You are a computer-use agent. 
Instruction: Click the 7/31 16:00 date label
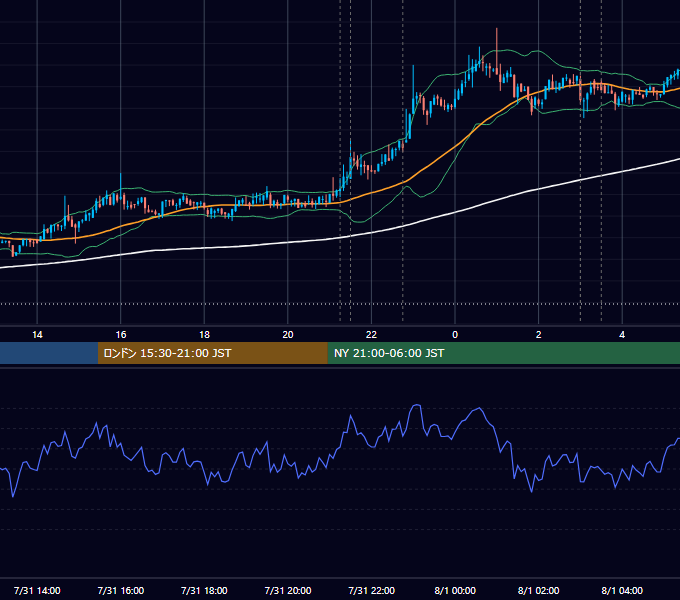(x=121, y=590)
